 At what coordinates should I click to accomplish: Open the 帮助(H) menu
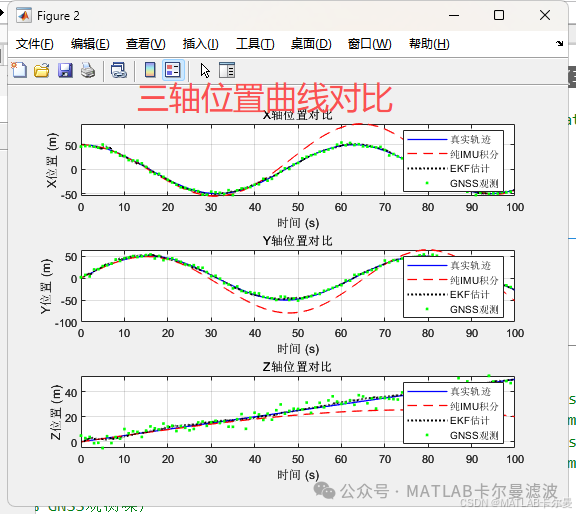[x=429, y=44]
